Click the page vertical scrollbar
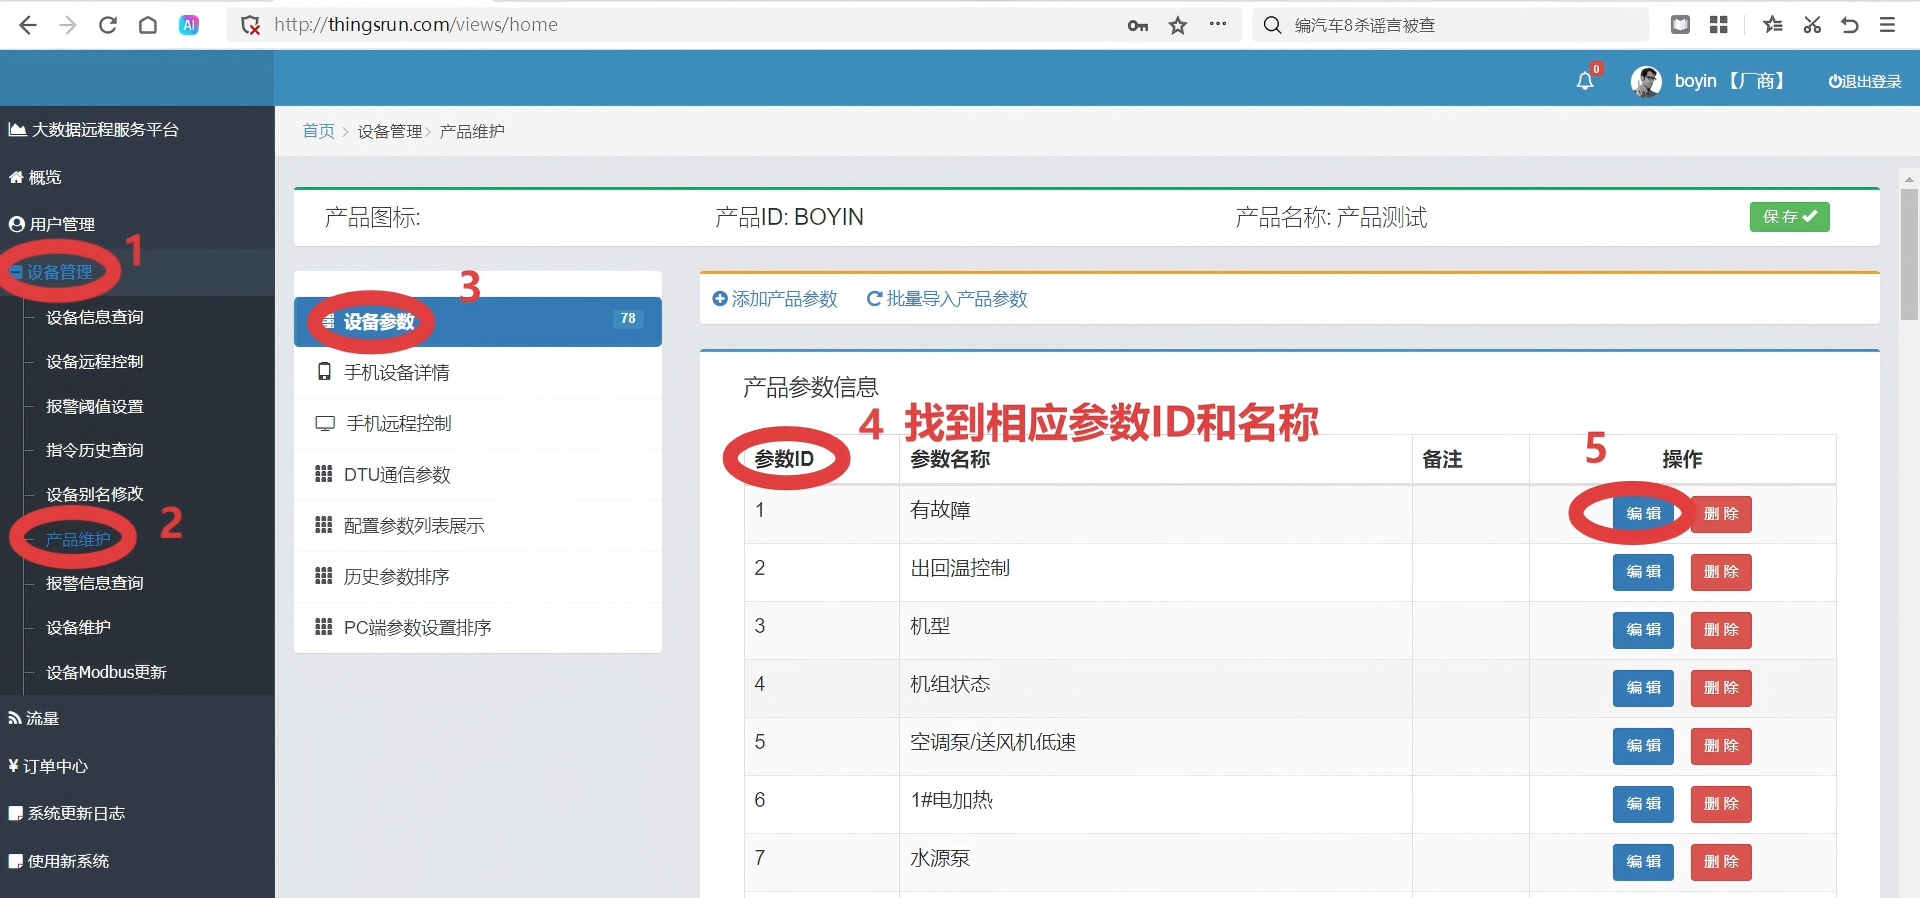Viewport: 1920px width, 898px height. [1909, 255]
